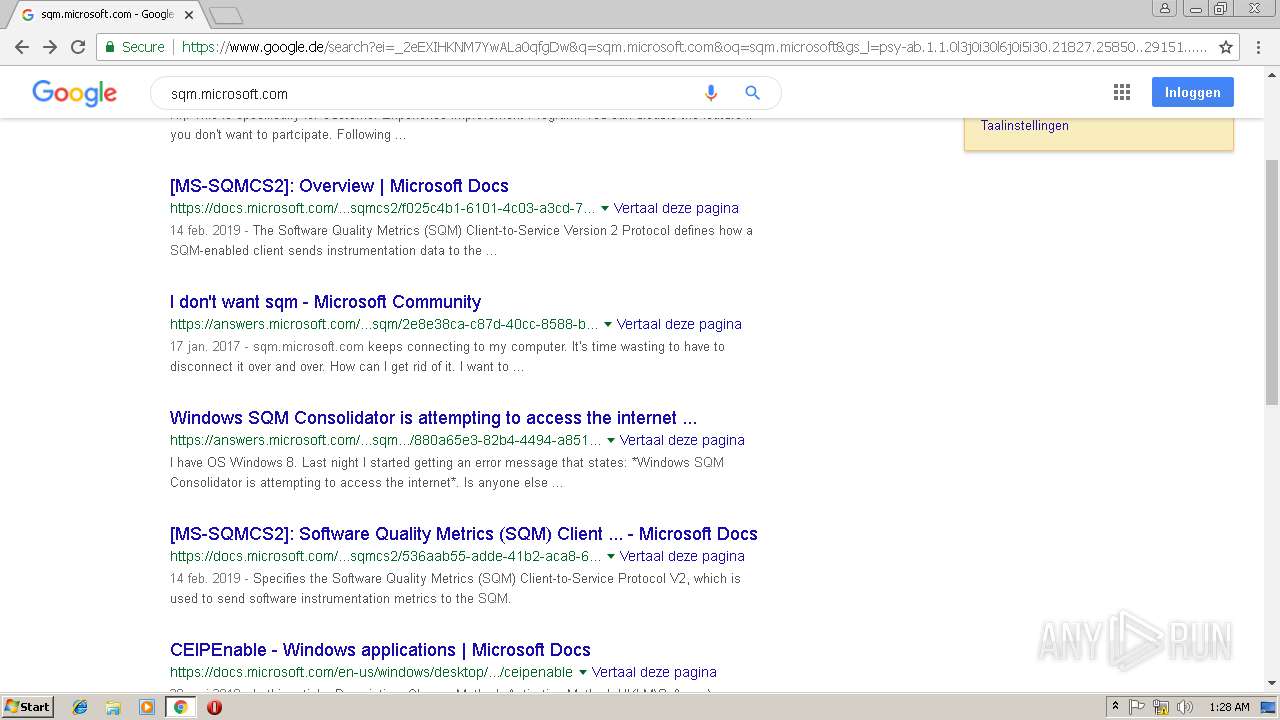Click the docs.microsoft.com sqmcs2/f025c4b1 green URL

pos(382,209)
